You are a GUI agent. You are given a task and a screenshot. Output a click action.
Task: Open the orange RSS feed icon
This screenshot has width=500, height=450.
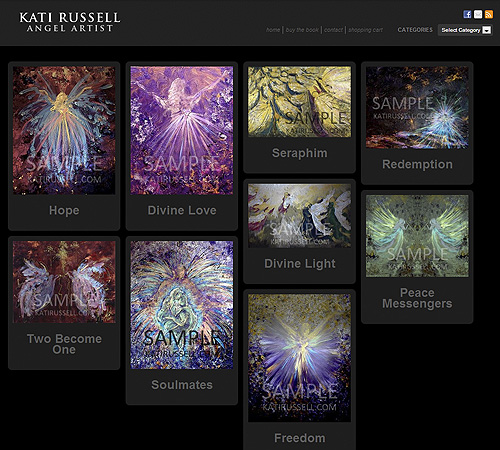coord(489,14)
